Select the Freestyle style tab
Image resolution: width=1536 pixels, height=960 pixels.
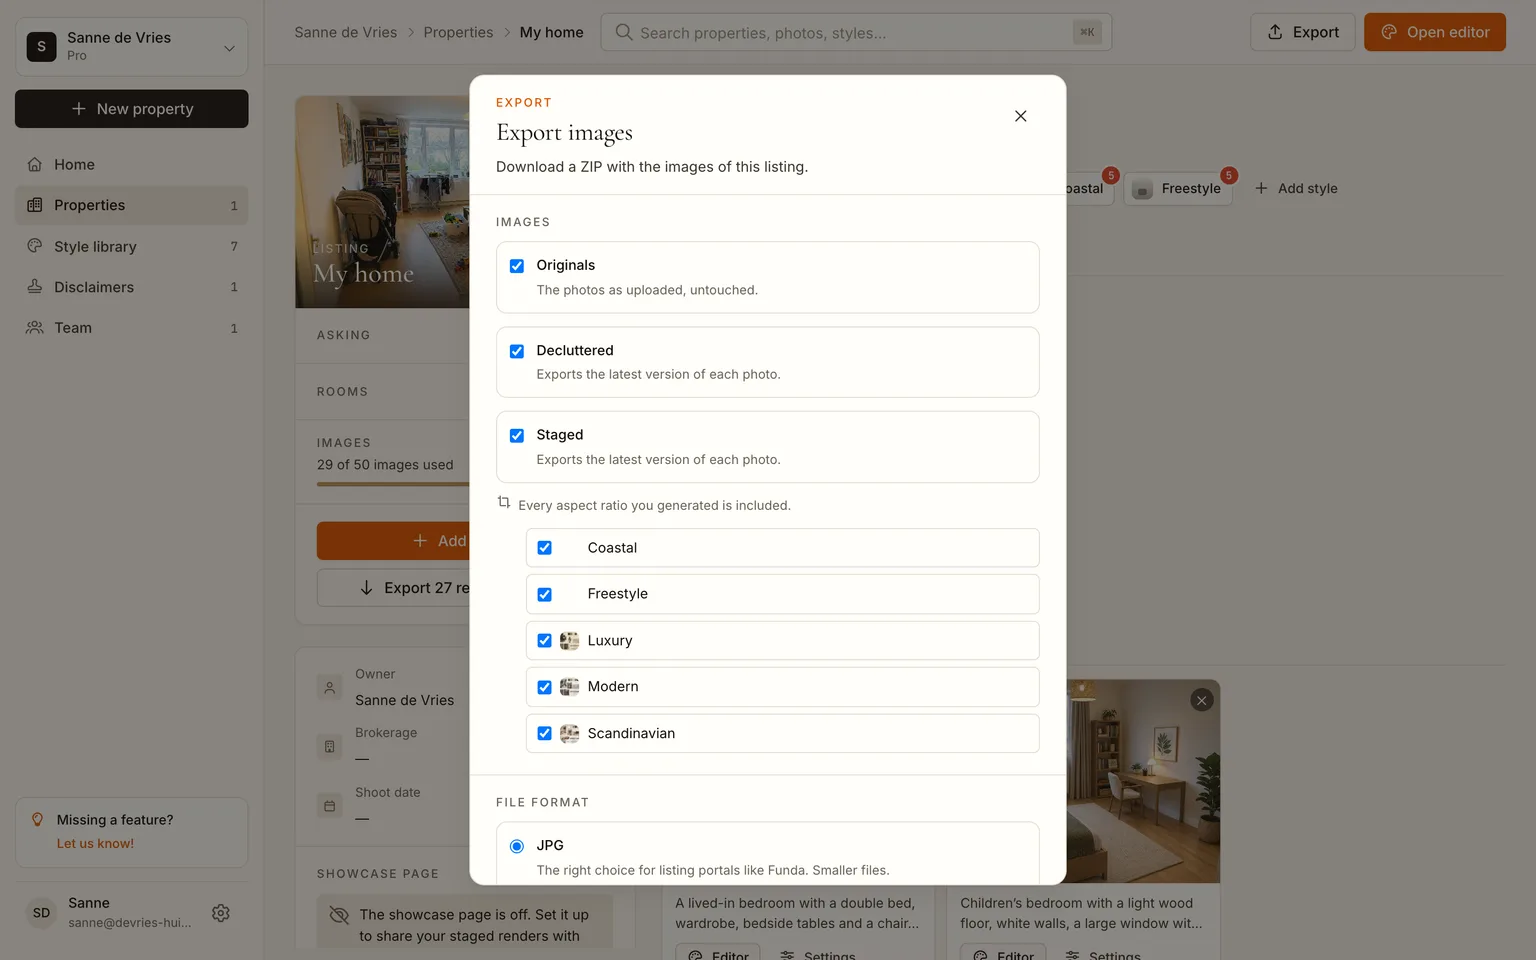(x=1178, y=188)
